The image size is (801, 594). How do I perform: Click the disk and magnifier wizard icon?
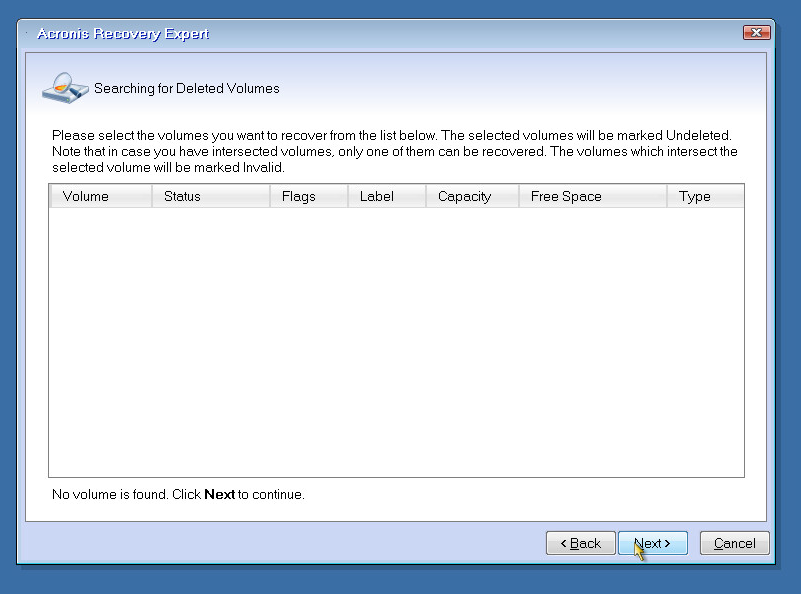click(64, 88)
